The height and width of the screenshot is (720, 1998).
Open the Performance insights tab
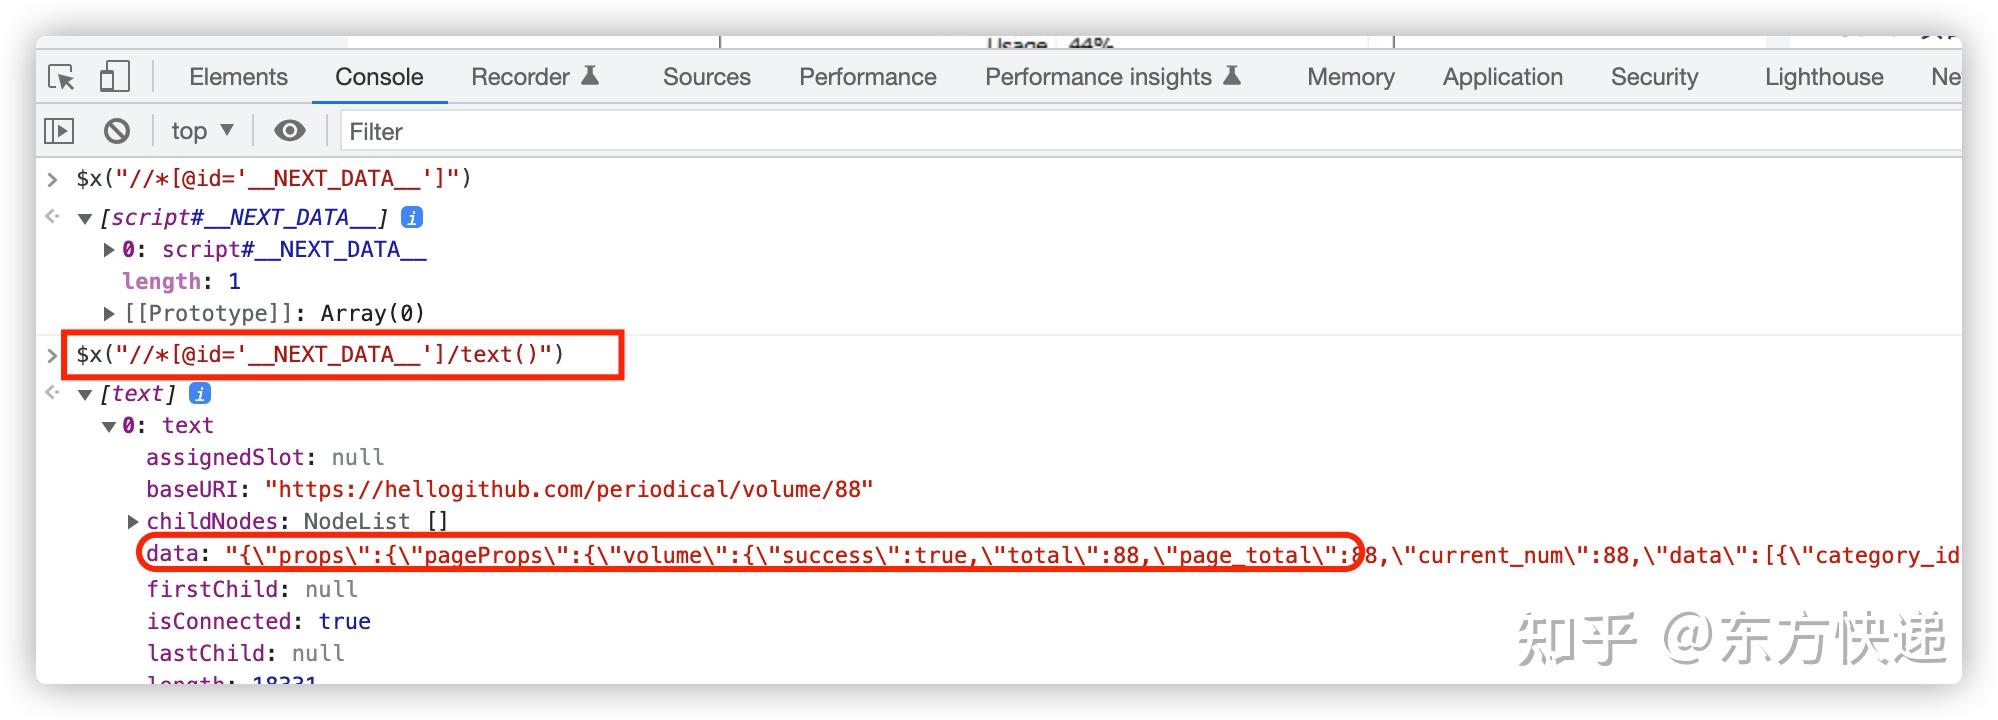[1112, 77]
